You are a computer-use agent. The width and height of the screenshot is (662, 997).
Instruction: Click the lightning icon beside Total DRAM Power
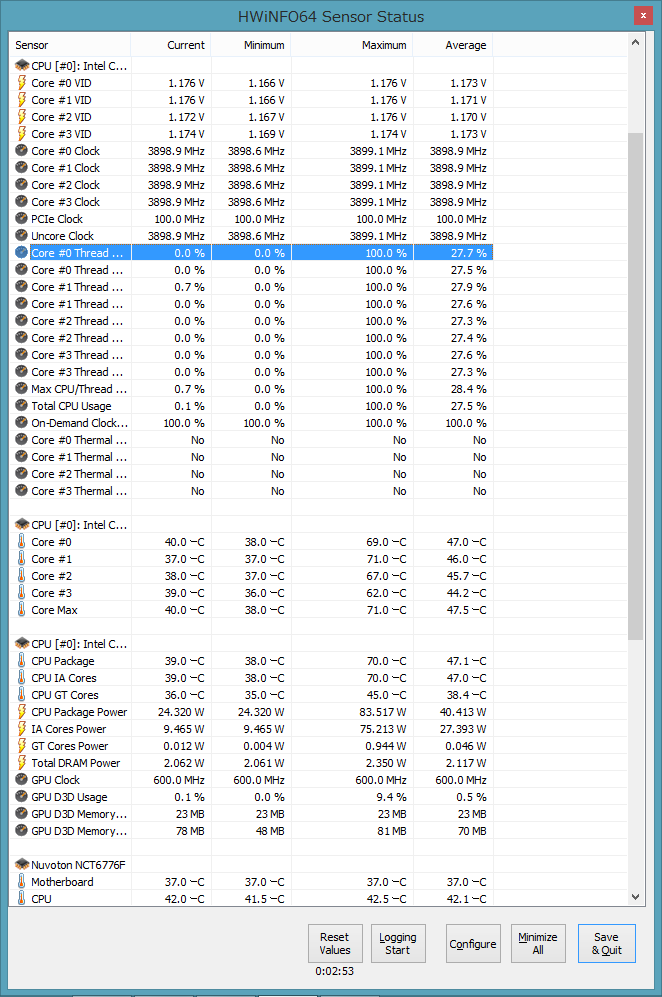(x=22, y=763)
